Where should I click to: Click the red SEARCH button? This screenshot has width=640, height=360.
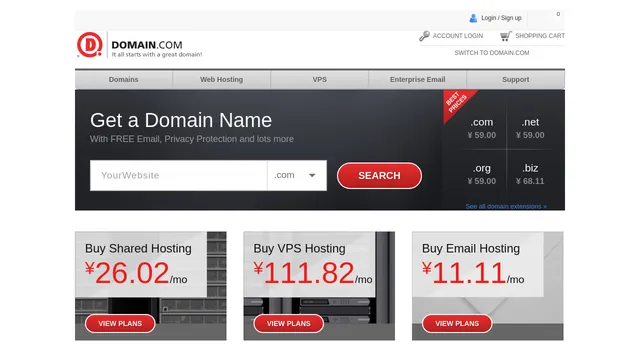[379, 176]
